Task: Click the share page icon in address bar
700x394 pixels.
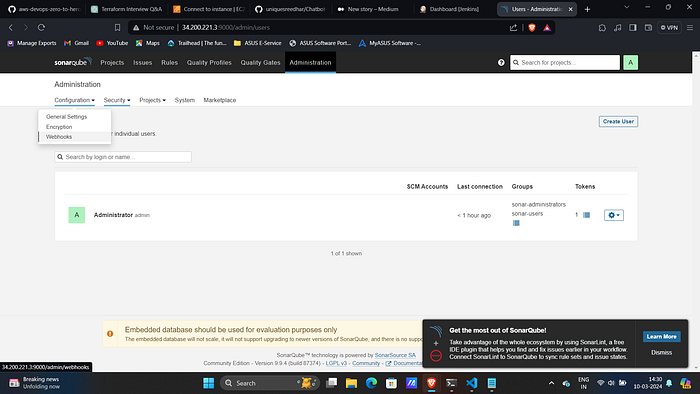Action: pyautogui.click(x=513, y=28)
